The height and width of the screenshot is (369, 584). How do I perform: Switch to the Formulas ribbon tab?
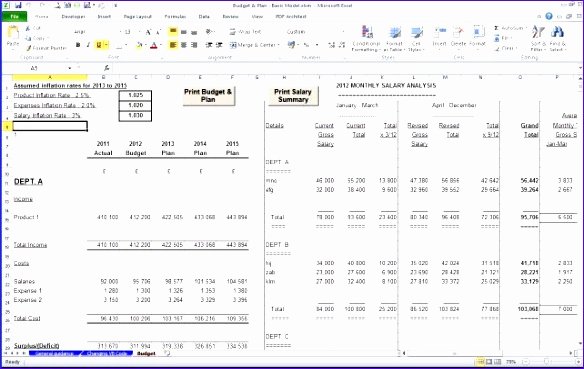(x=175, y=16)
